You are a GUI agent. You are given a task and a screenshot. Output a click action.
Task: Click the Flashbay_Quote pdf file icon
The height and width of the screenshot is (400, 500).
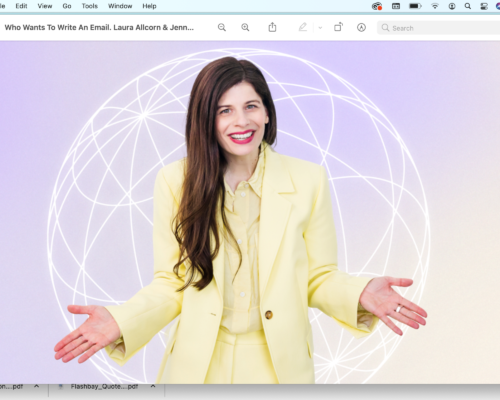coord(61,386)
